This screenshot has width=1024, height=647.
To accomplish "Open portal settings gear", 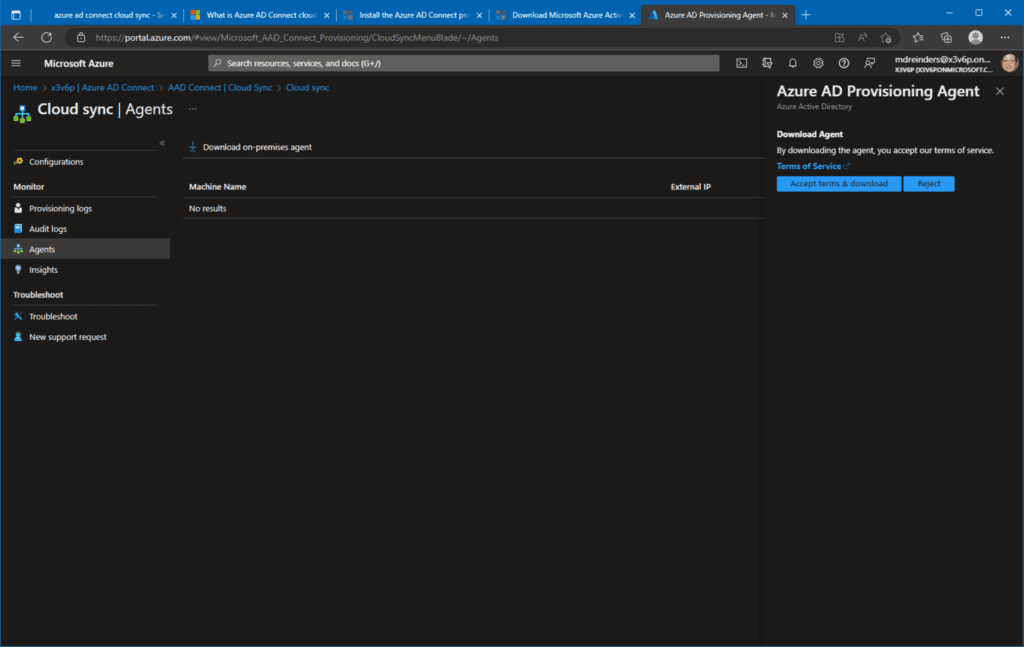I will coord(818,63).
